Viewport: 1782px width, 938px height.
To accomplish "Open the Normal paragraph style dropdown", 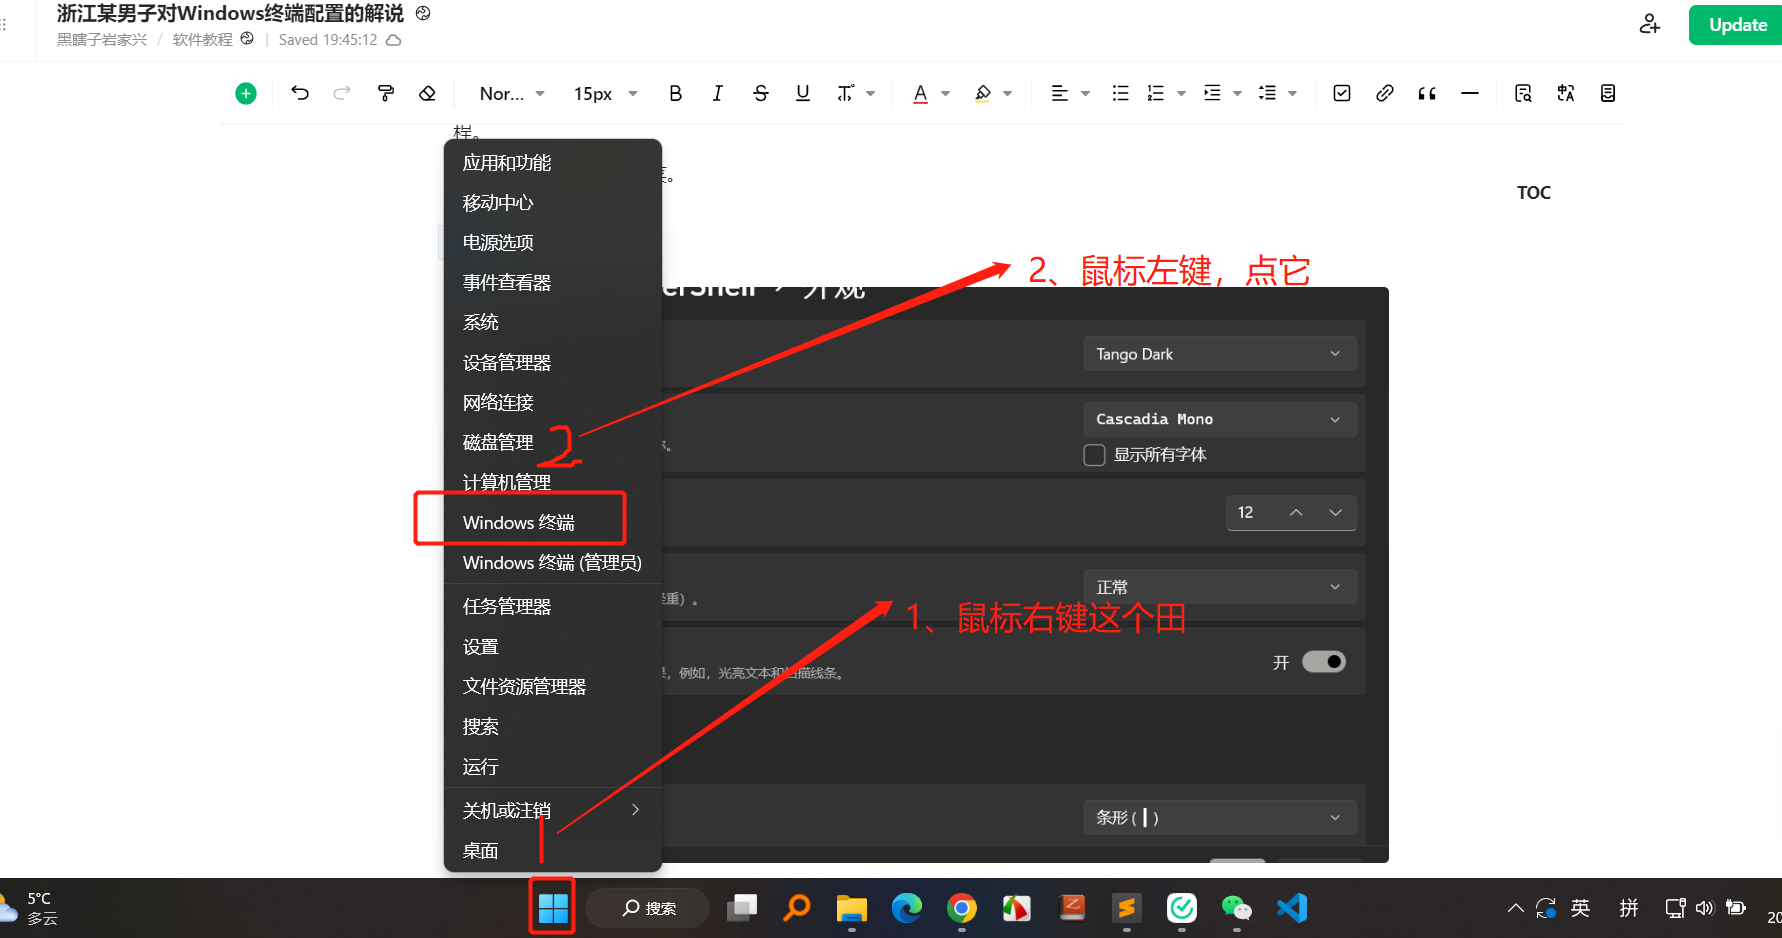I will pyautogui.click(x=512, y=93).
